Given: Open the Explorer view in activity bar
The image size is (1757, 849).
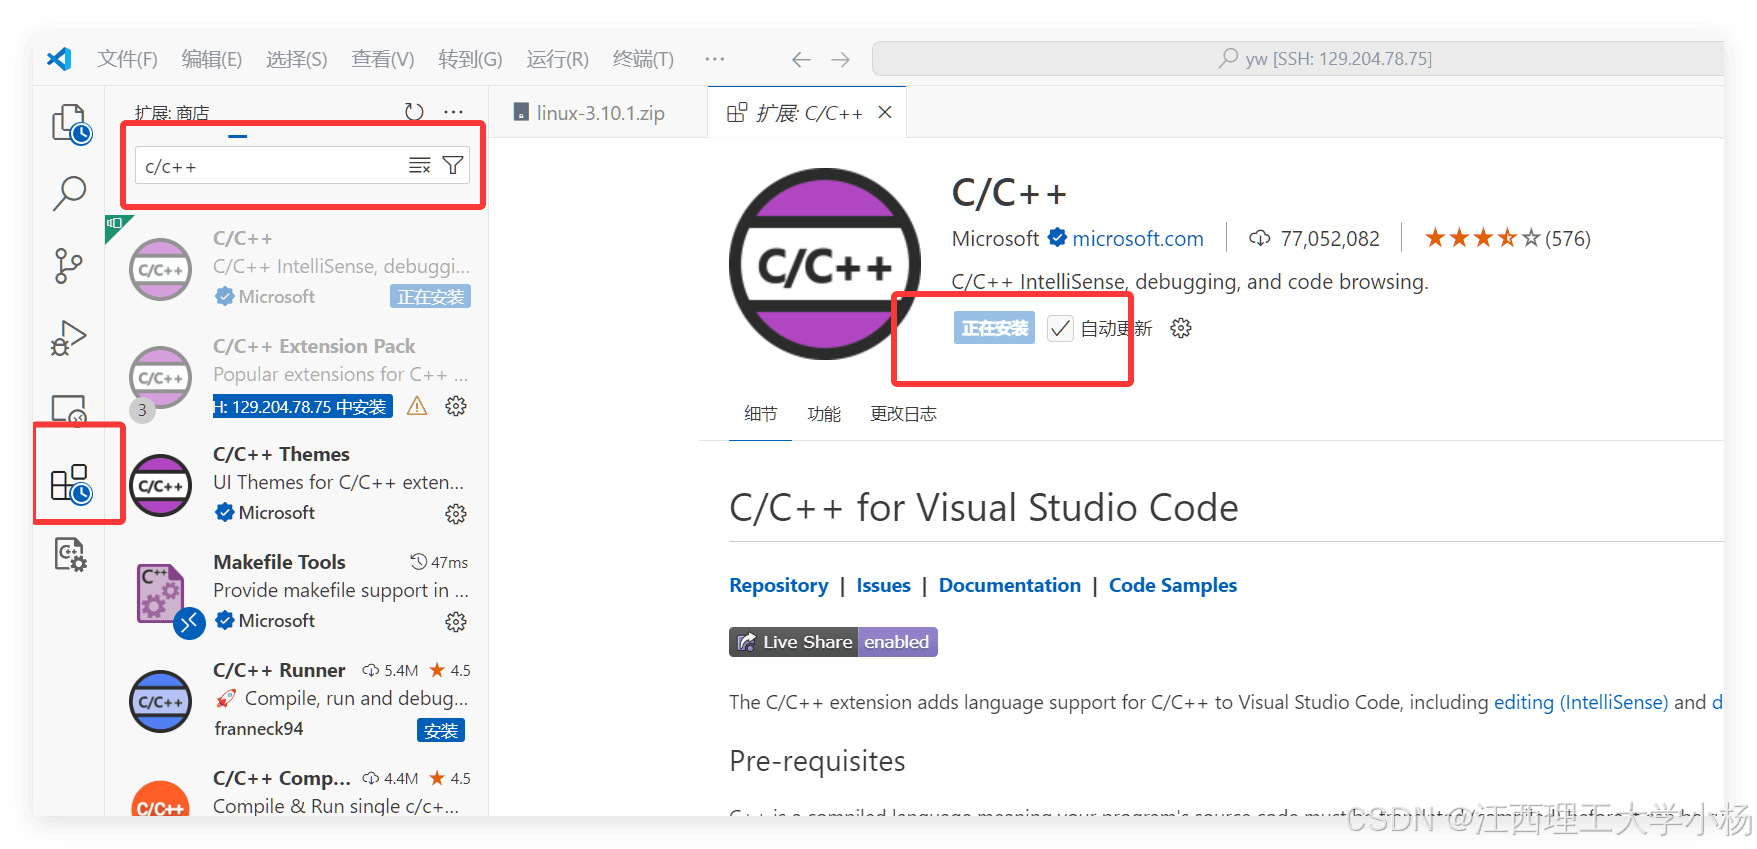Looking at the screenshot, I should tap(70, 124).
